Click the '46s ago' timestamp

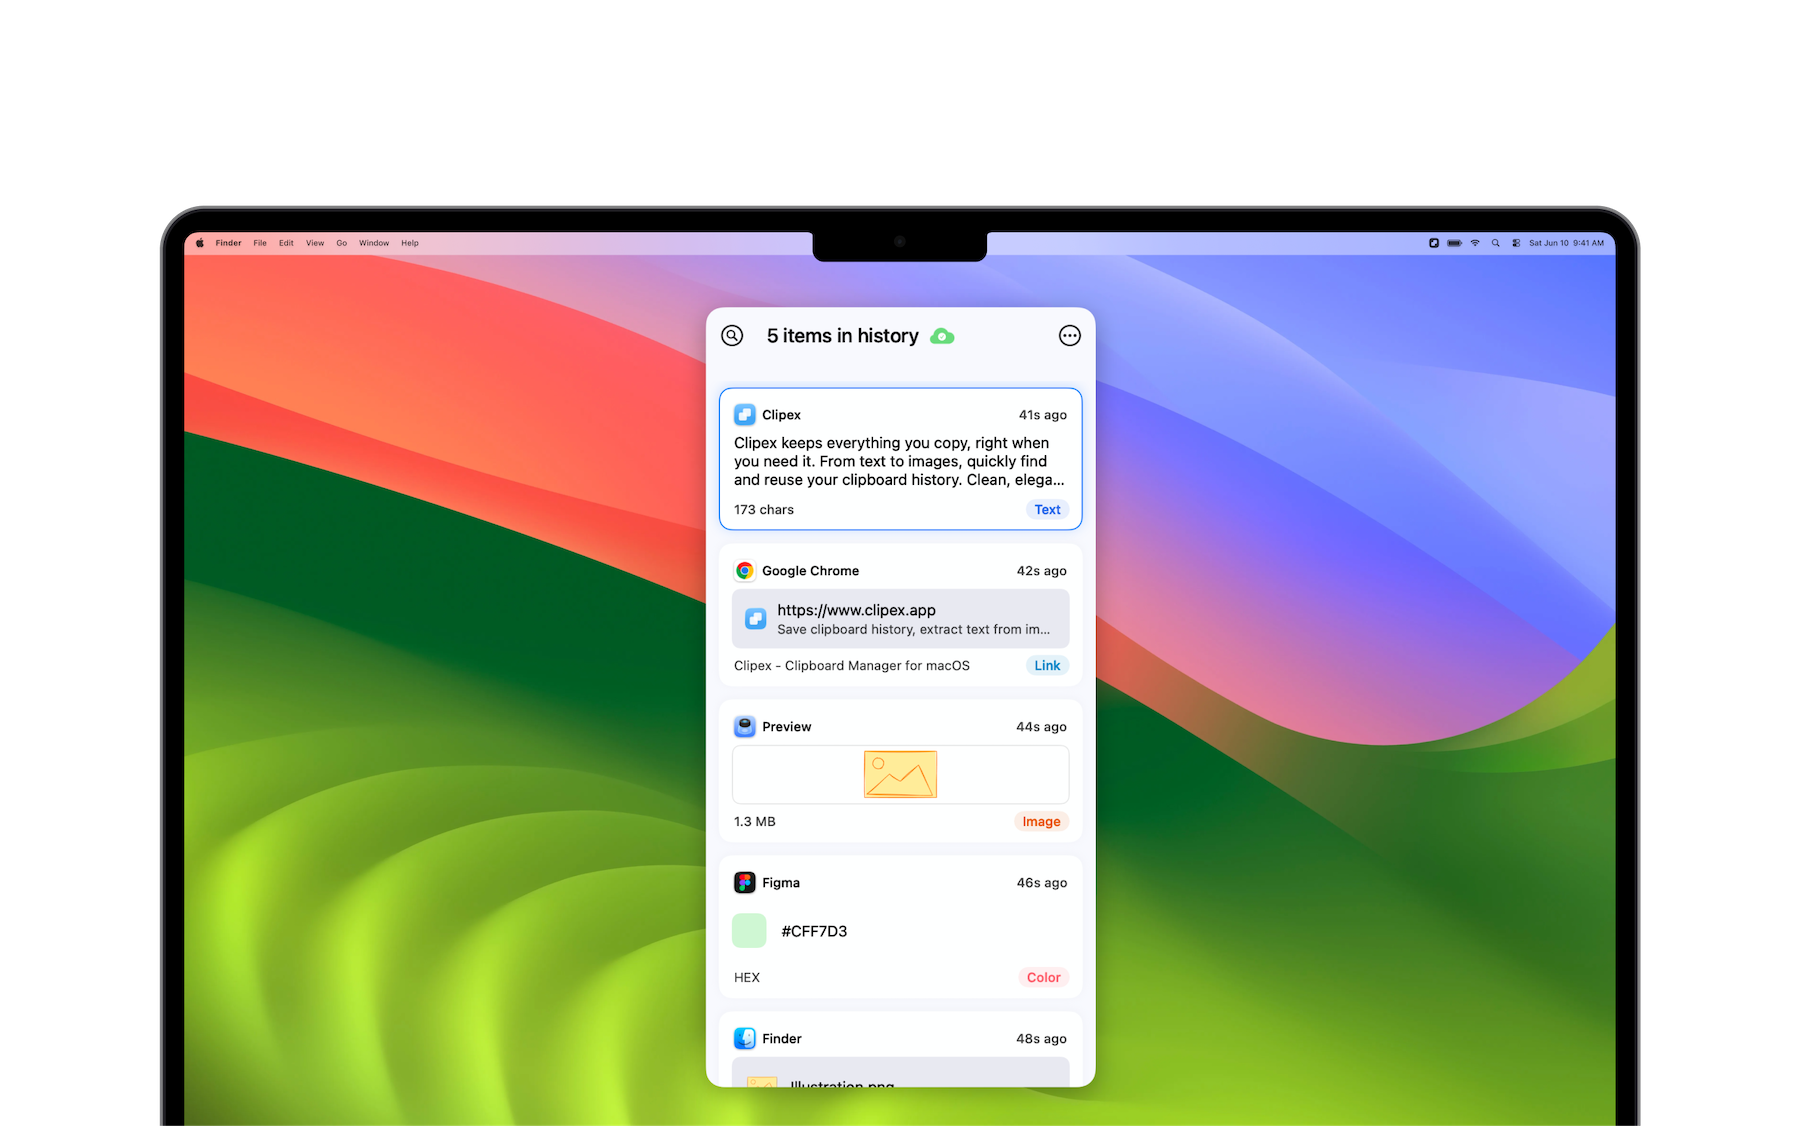point(1042,883)
